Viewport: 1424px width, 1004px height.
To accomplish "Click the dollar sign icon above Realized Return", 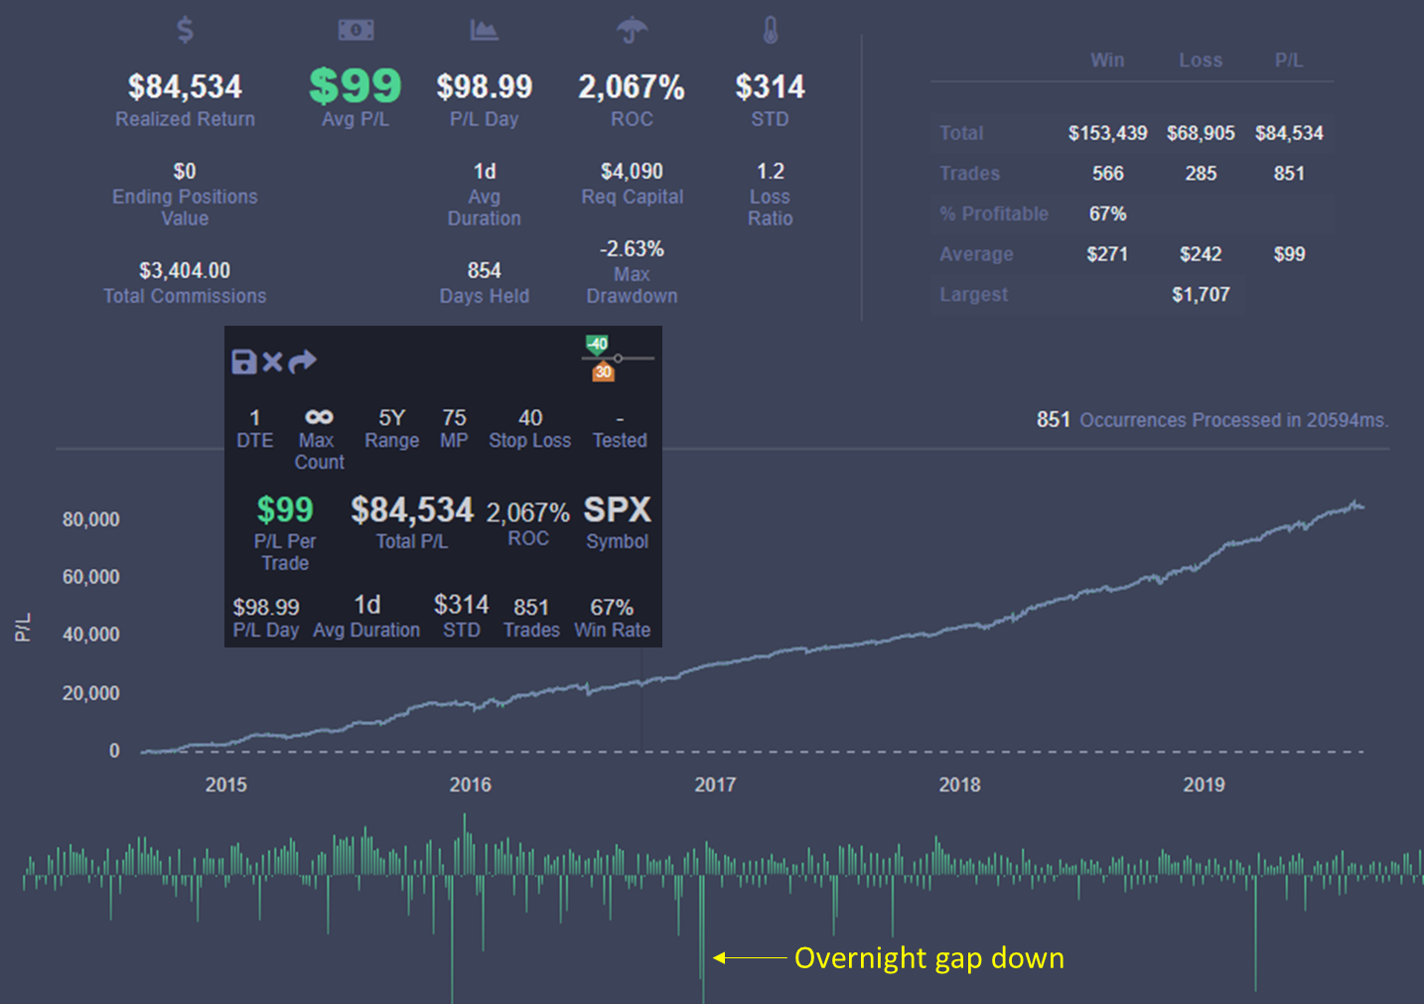I will [x=185, y=30].
